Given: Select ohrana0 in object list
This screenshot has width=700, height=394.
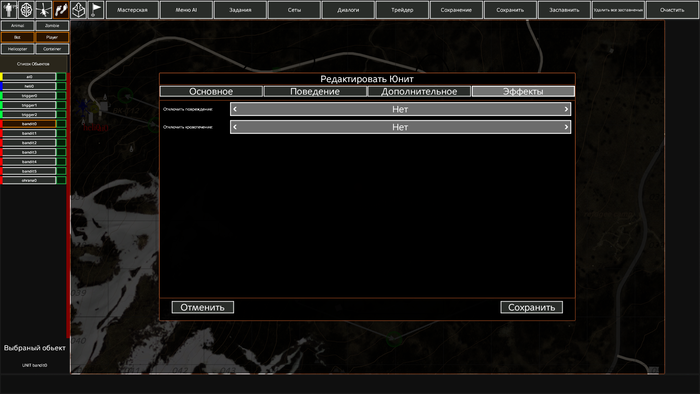Looking at the screenshot, I should tap(29, 180).
